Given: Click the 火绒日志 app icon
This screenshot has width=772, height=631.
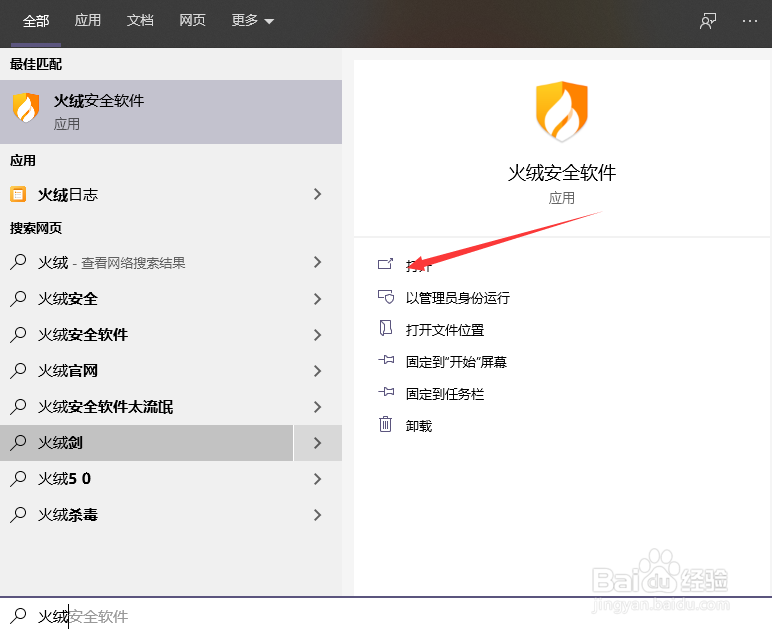Looking at the screenshot, I should click(18, 194).
